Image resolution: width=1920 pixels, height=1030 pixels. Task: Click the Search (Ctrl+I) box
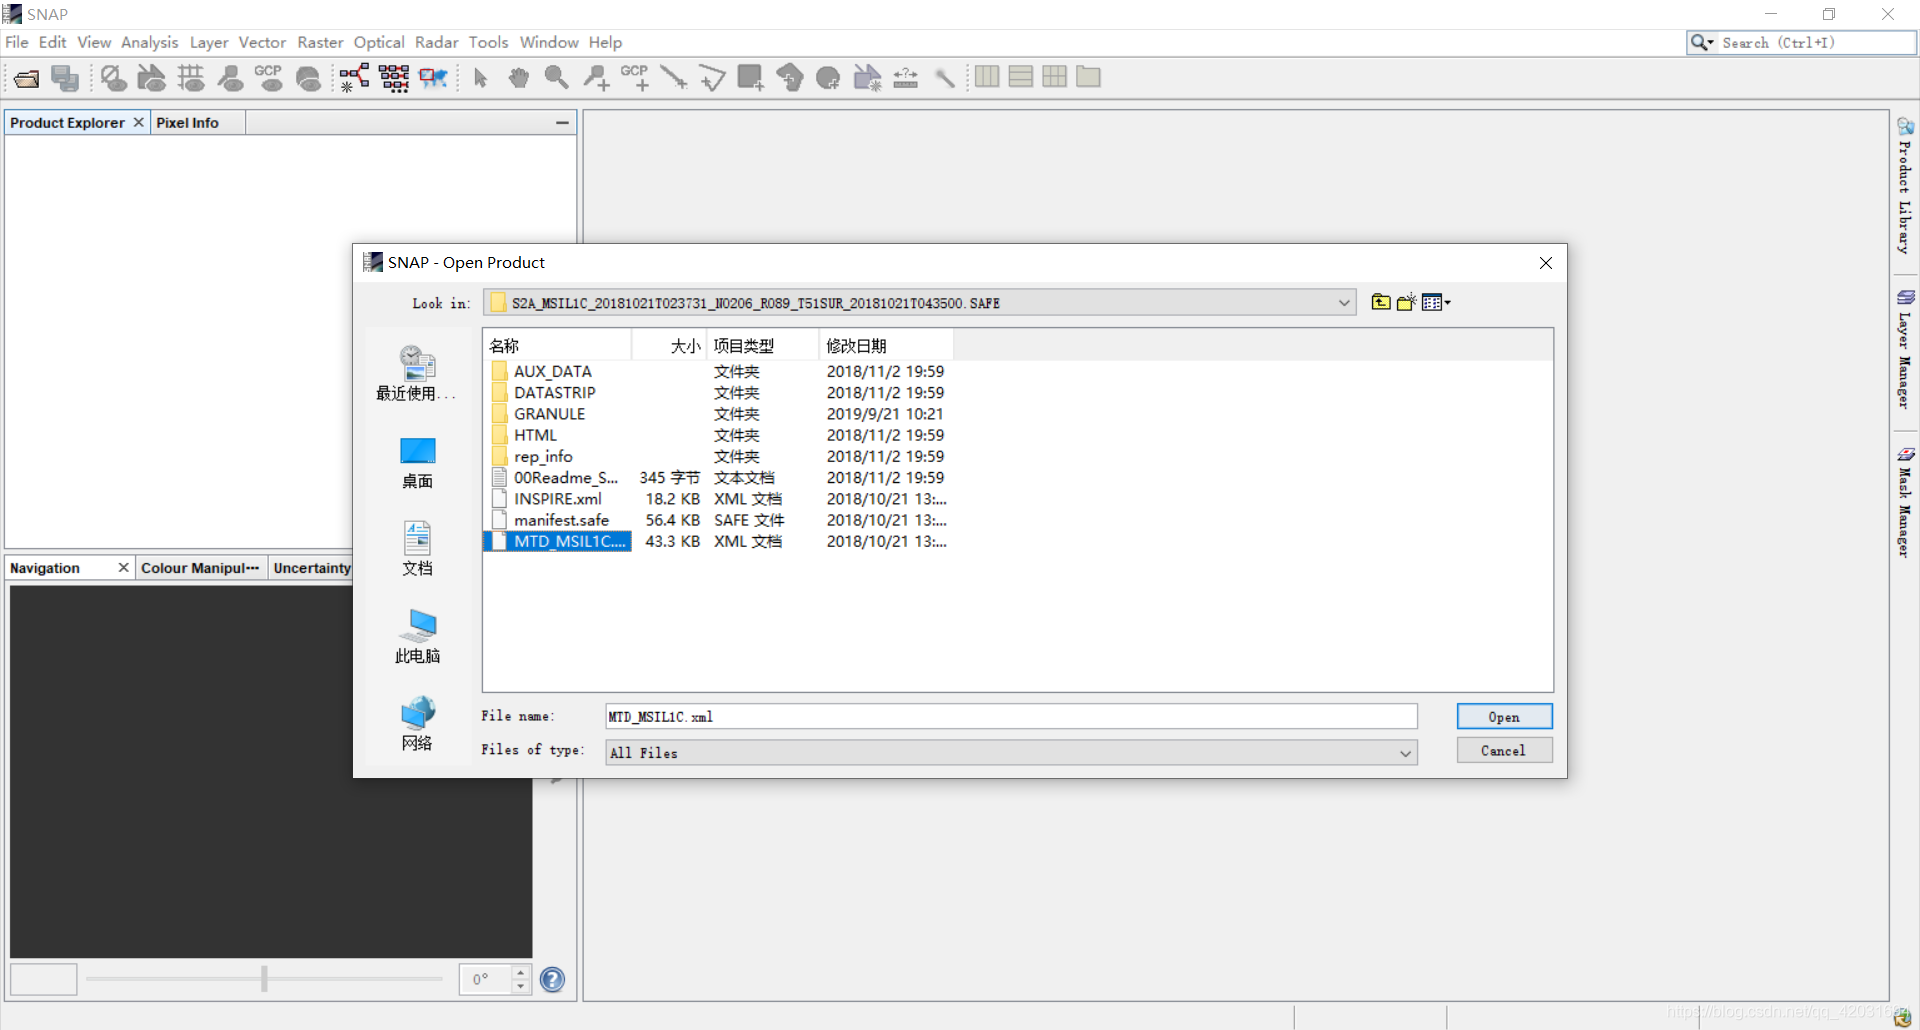1815,42
